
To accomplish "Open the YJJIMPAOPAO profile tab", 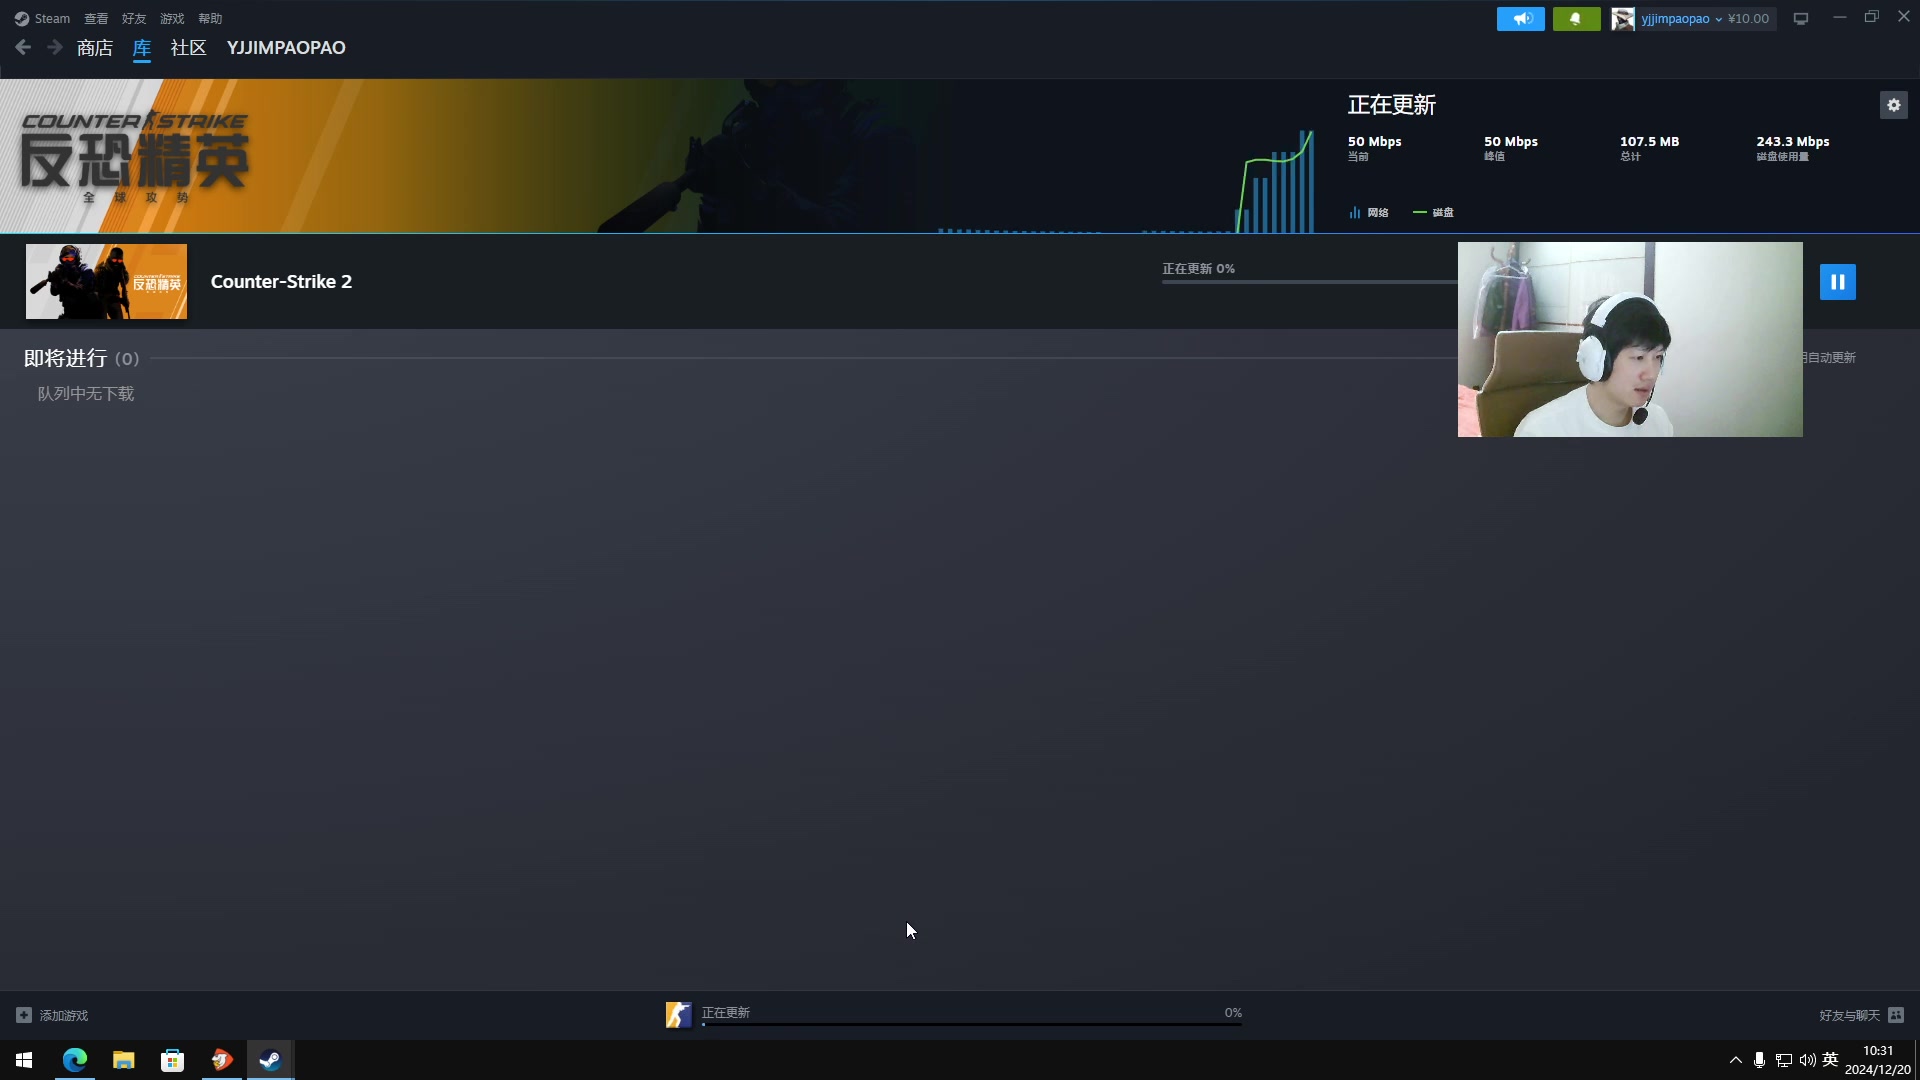I will 286,48.
